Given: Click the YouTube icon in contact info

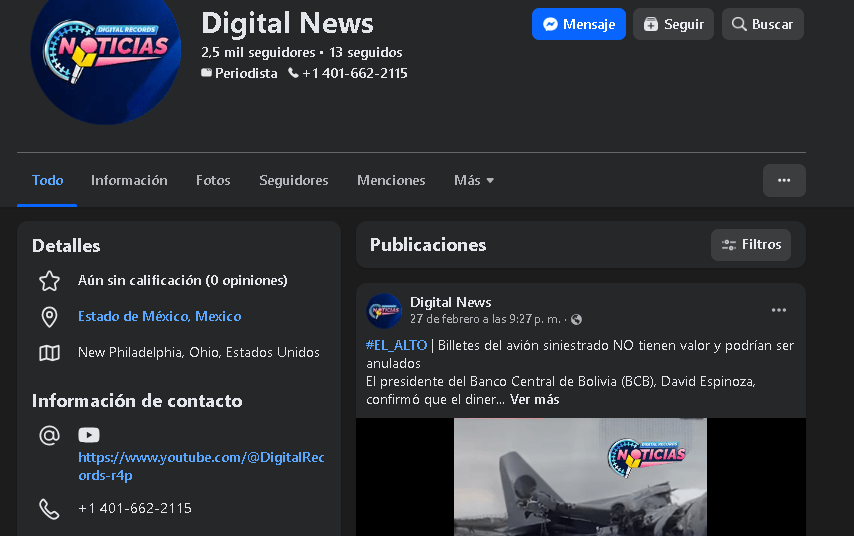Looking at the screenshot, I should click(x=89, y=435).
